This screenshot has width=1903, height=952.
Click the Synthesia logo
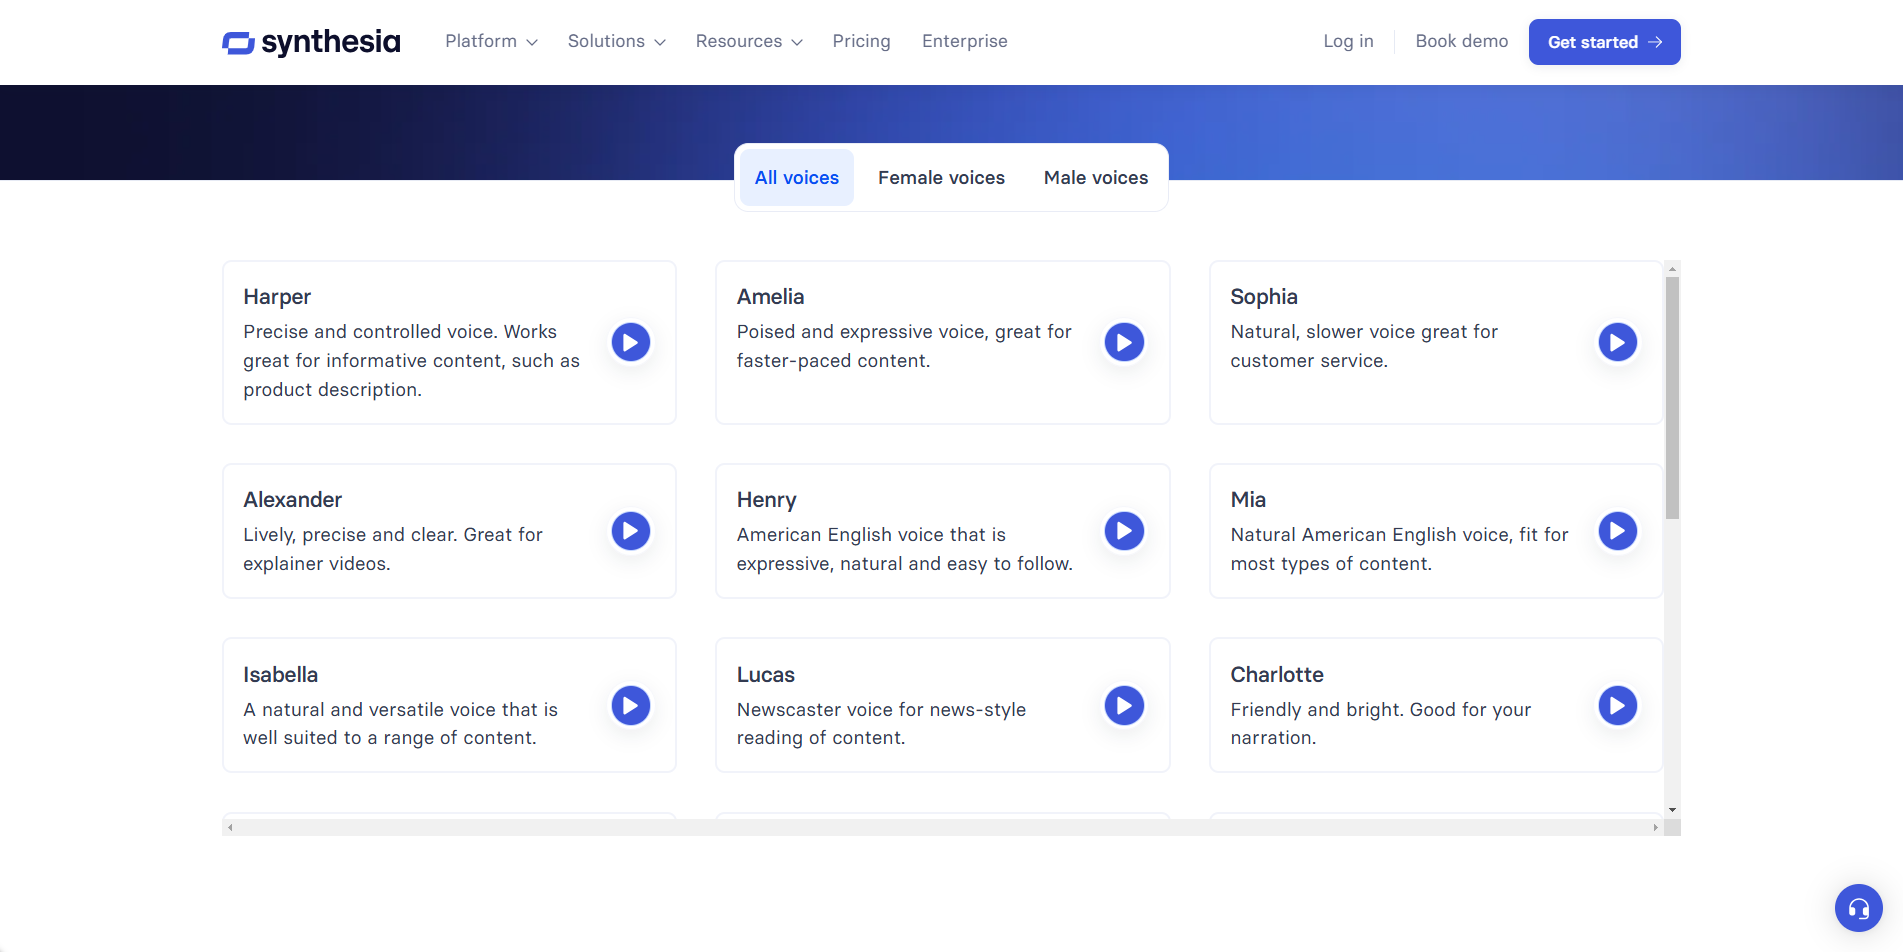click(310, 42)
